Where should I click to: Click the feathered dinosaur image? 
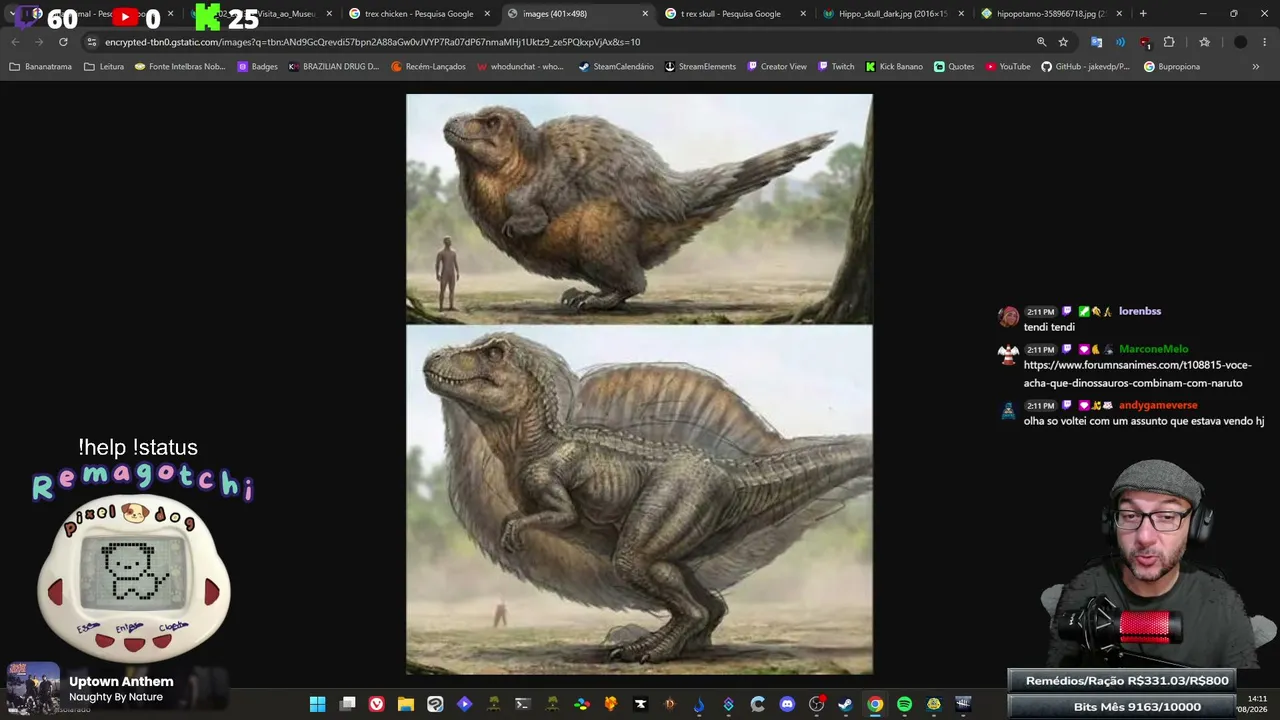tap(639, 384)
